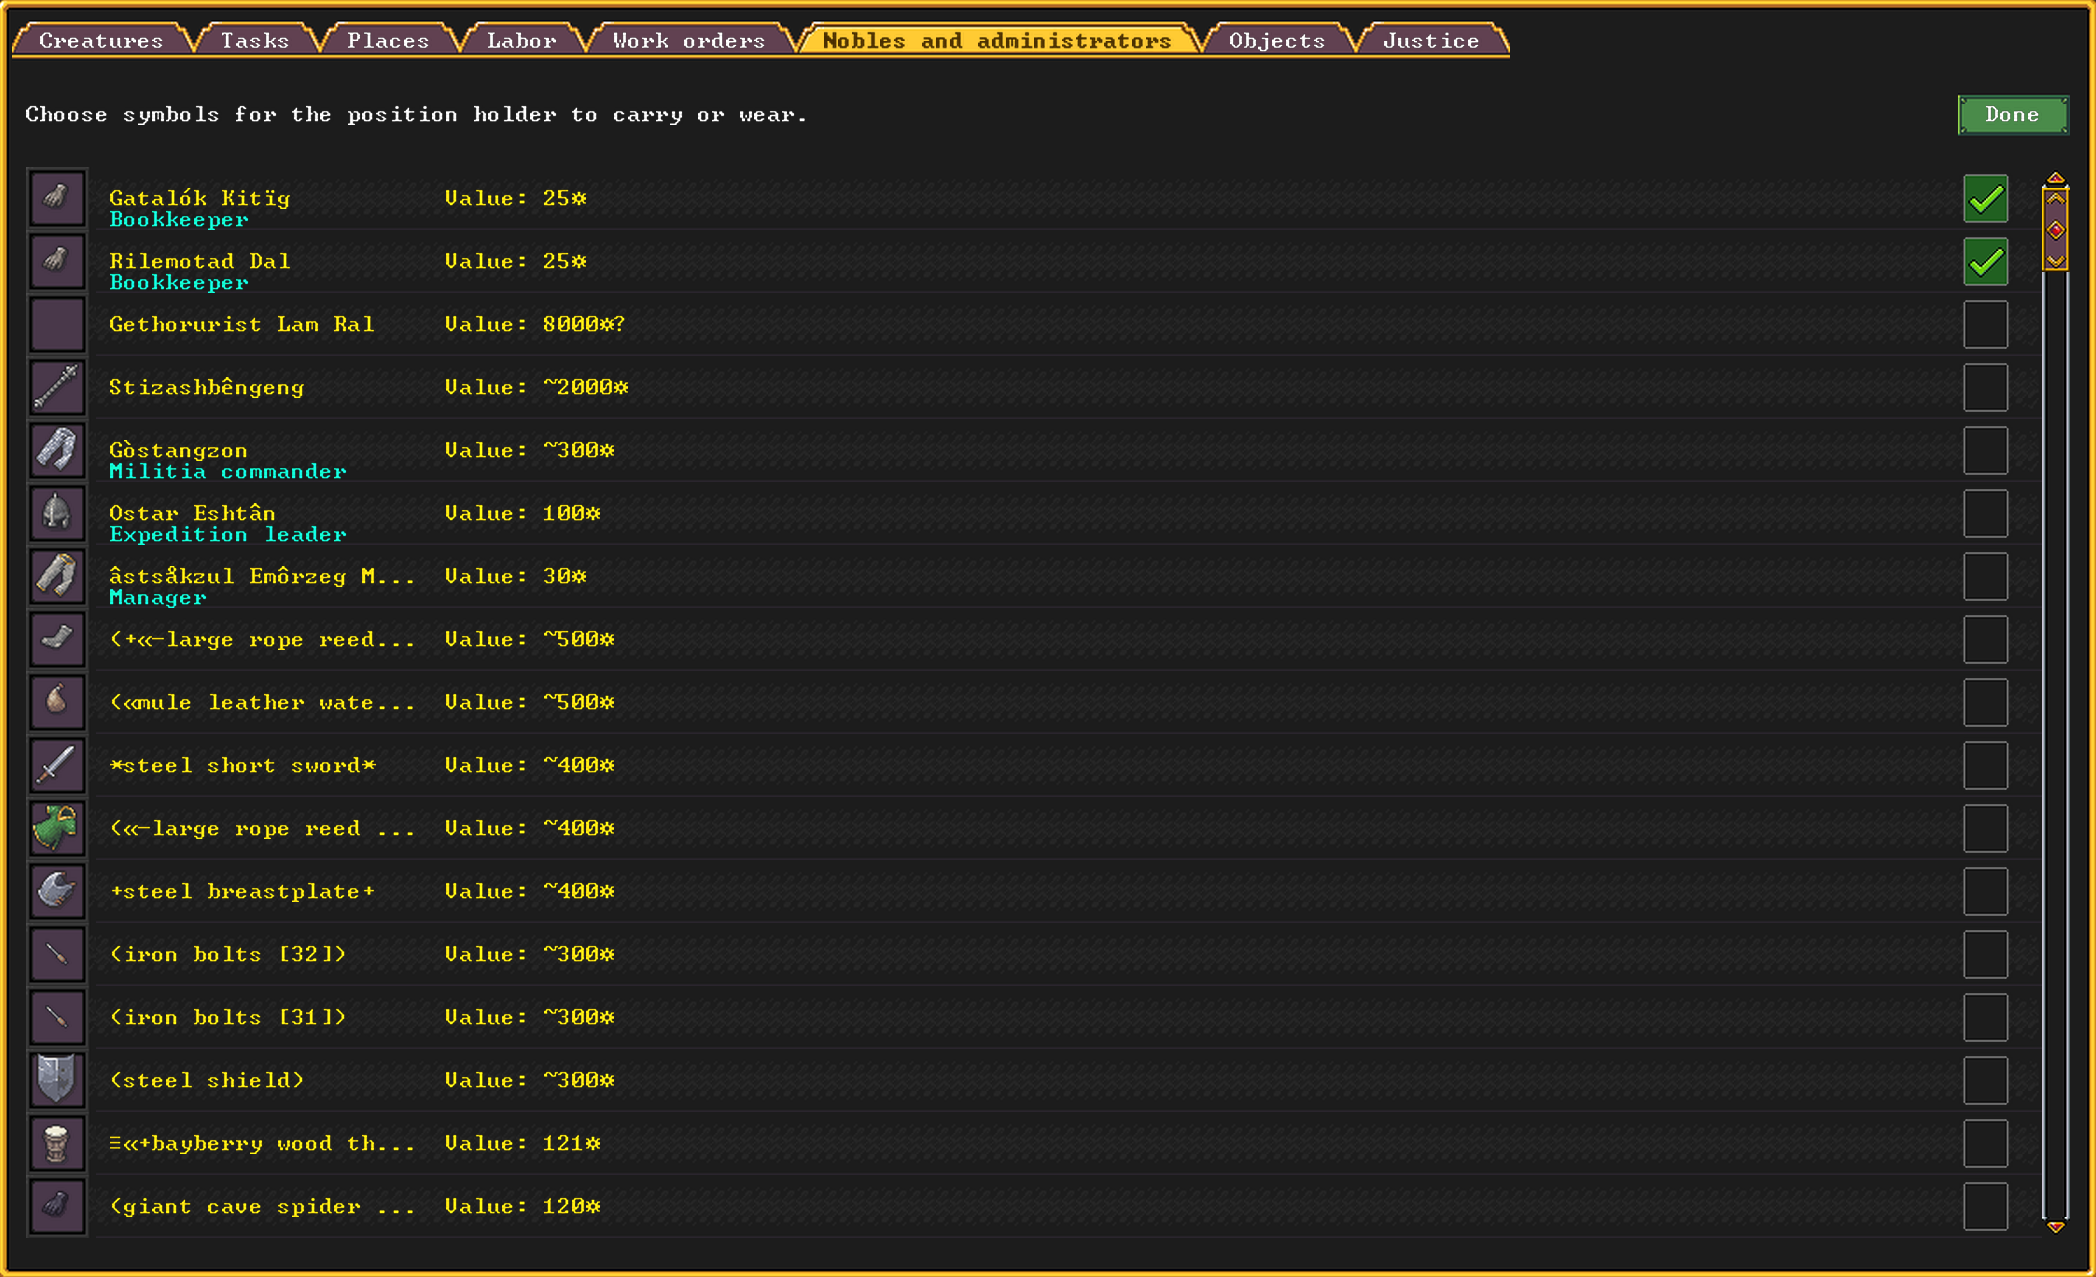Click the mule leather waterskin icon
This screenshot has width=2096, height=1277.
tap(57, 702)
